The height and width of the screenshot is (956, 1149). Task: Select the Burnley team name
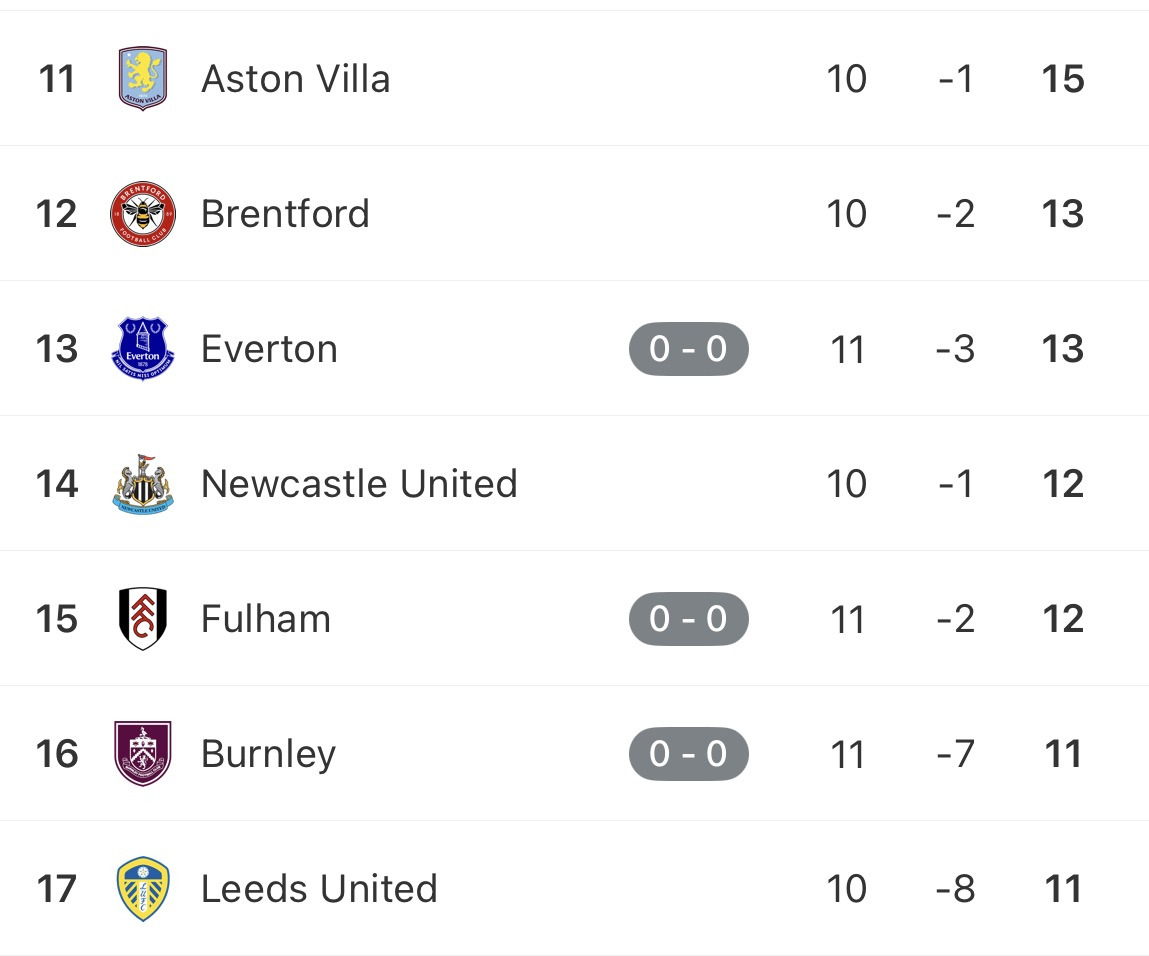pyautogui.click(x=268, y=754)
